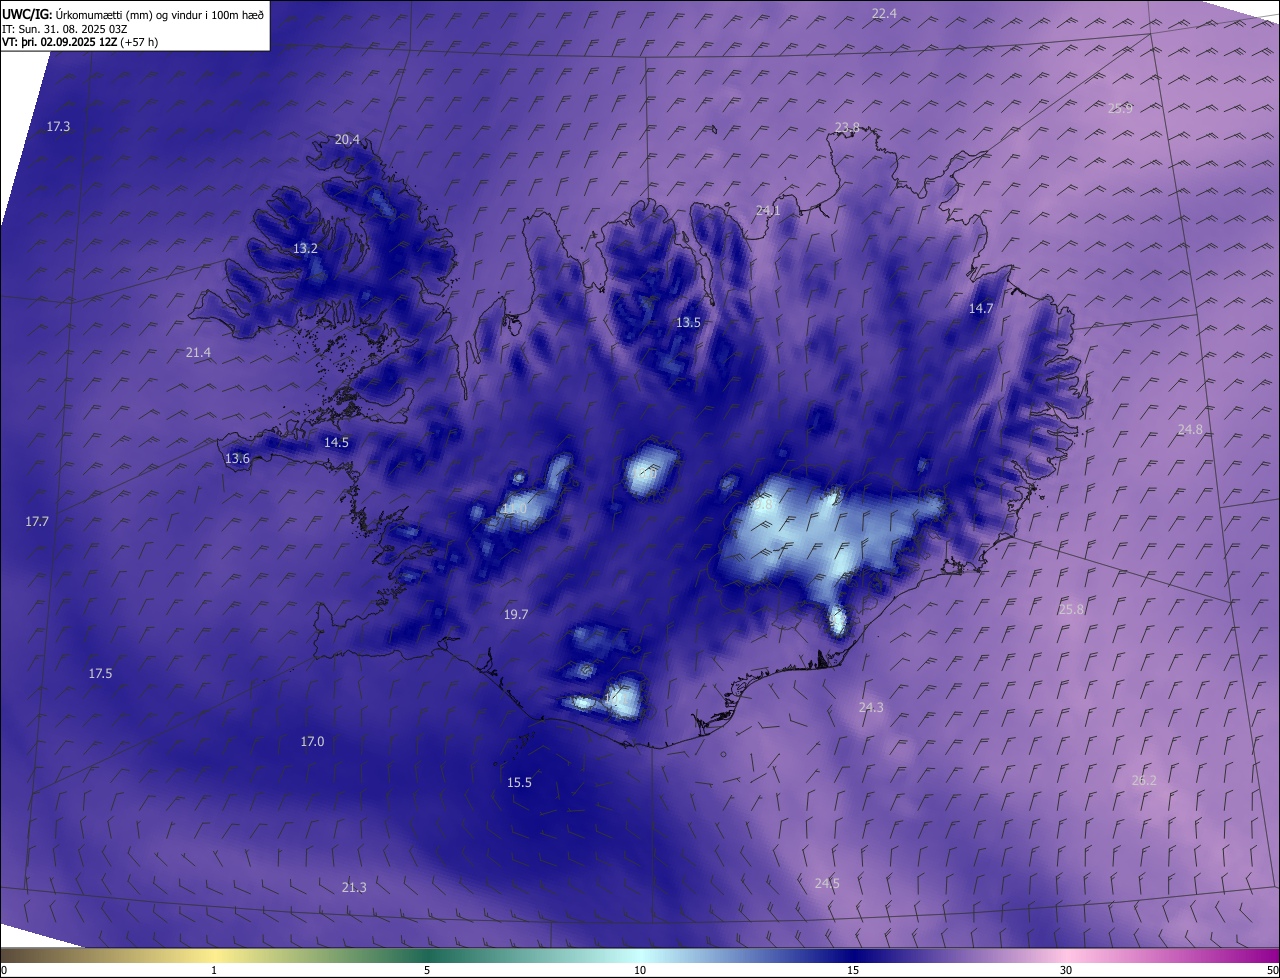
Task: Click the 13.2 value label
Action: point(305,248)
